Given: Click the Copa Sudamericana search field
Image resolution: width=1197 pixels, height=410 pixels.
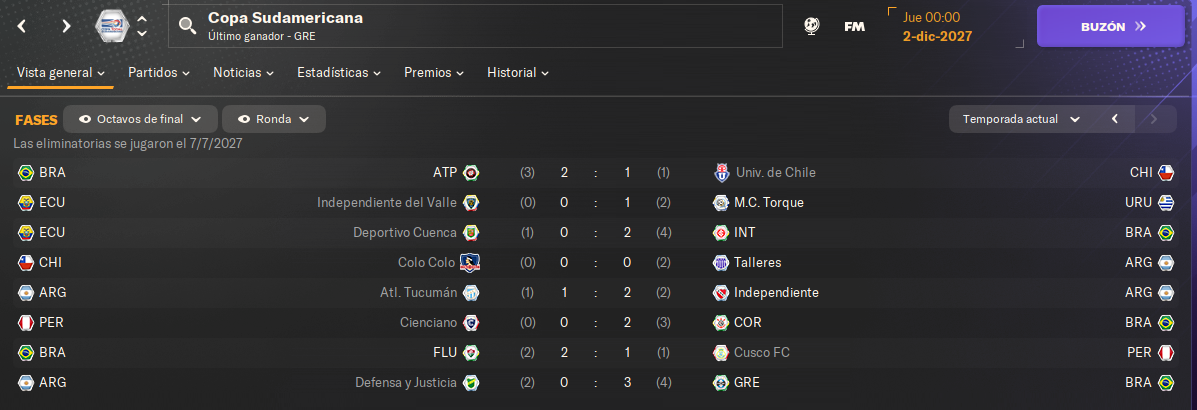Looking at the screenshot, I should click(x=476, y=26).
